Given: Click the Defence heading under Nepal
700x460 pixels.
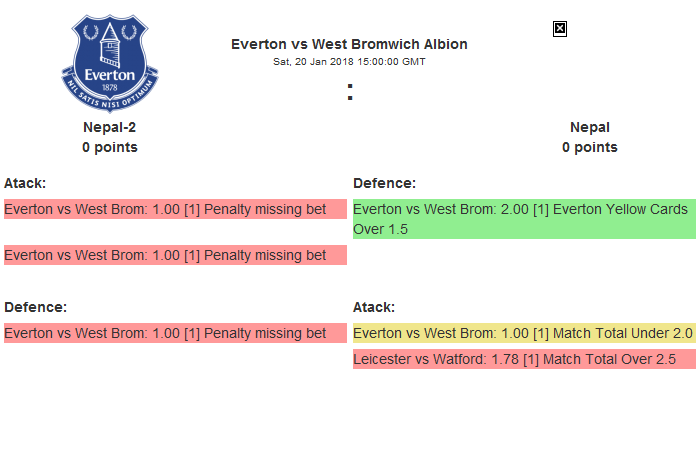Looking at the screenshot, I should tap(384, 183).
